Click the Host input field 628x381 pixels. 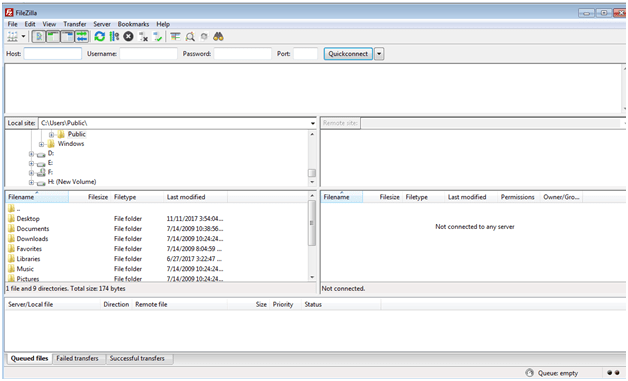52,54
